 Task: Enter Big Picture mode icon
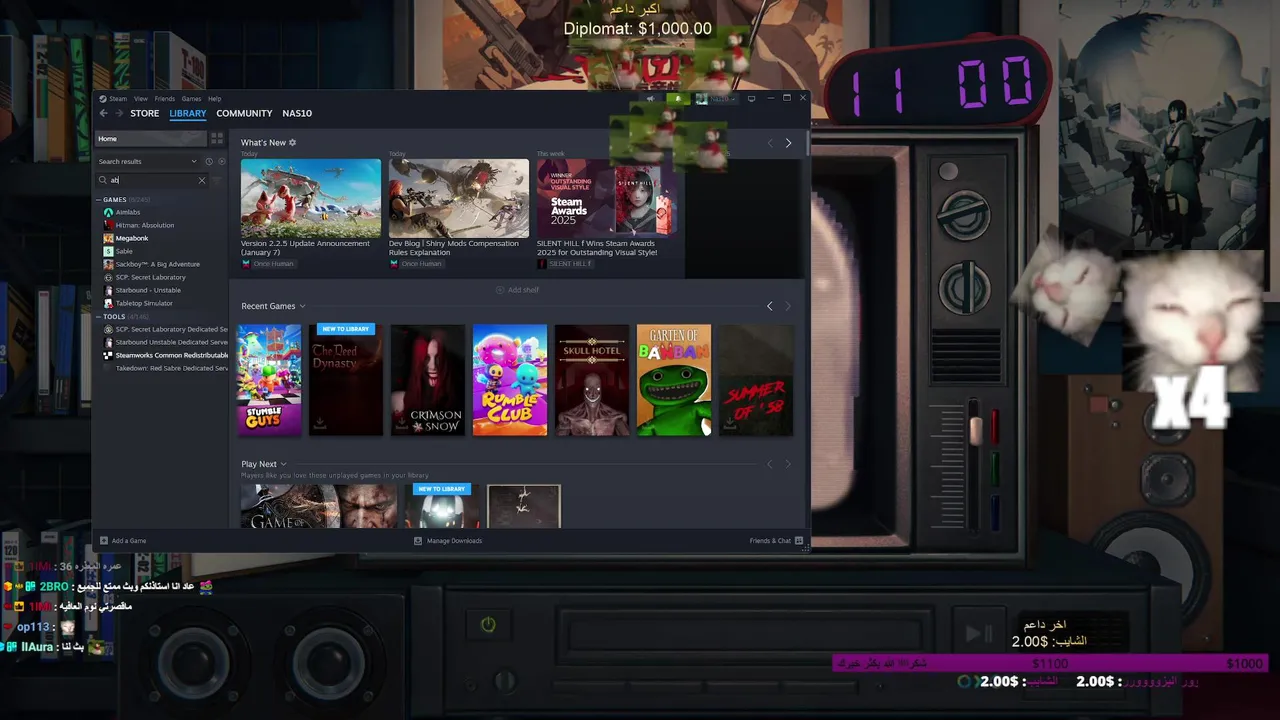point(752,99)
